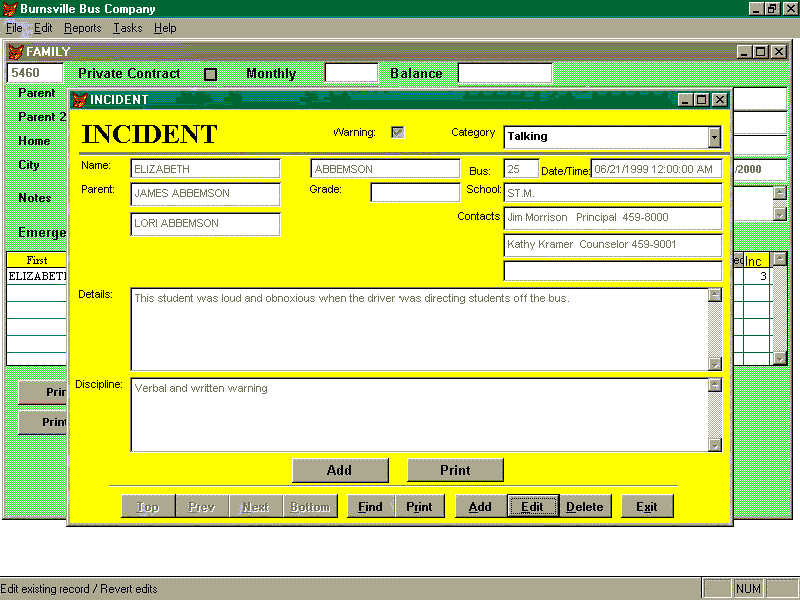Click Details scrollbar down arrow
Screen dimensions: 800x600
pos(715,364)
